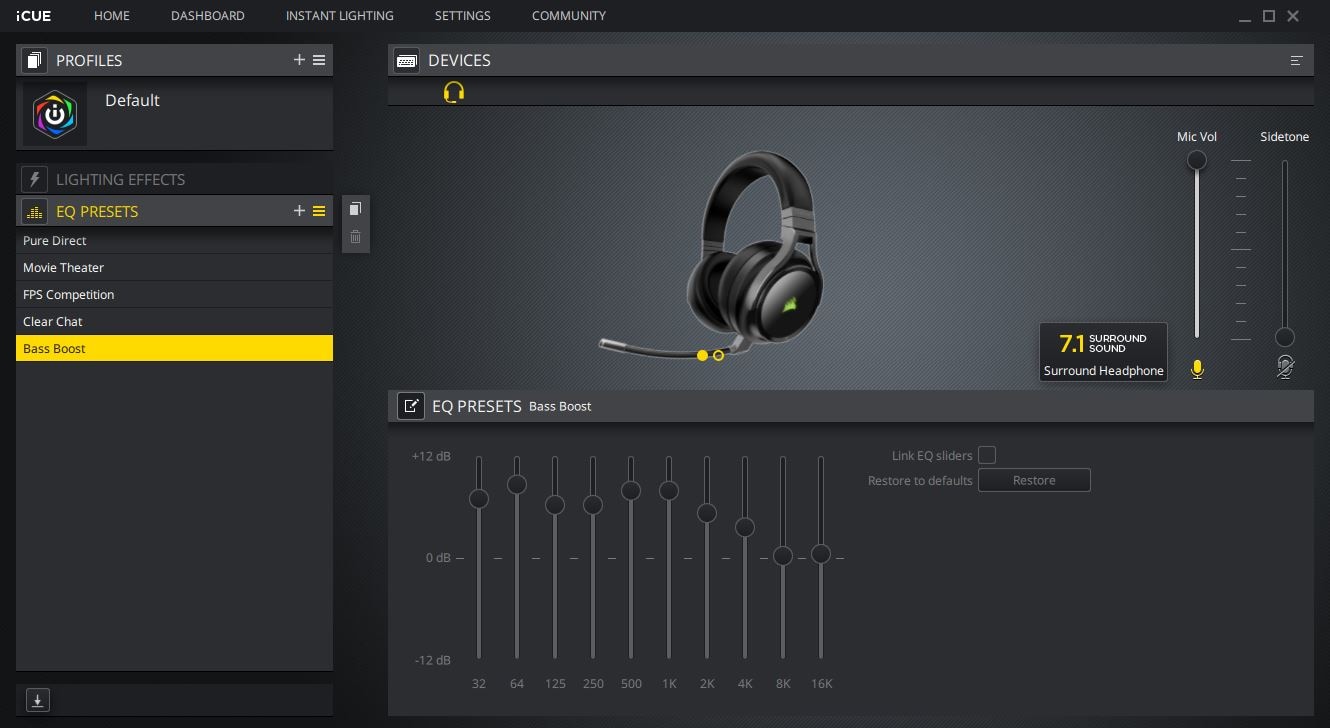Expand the Lighting Effects section

click(120, 180)
